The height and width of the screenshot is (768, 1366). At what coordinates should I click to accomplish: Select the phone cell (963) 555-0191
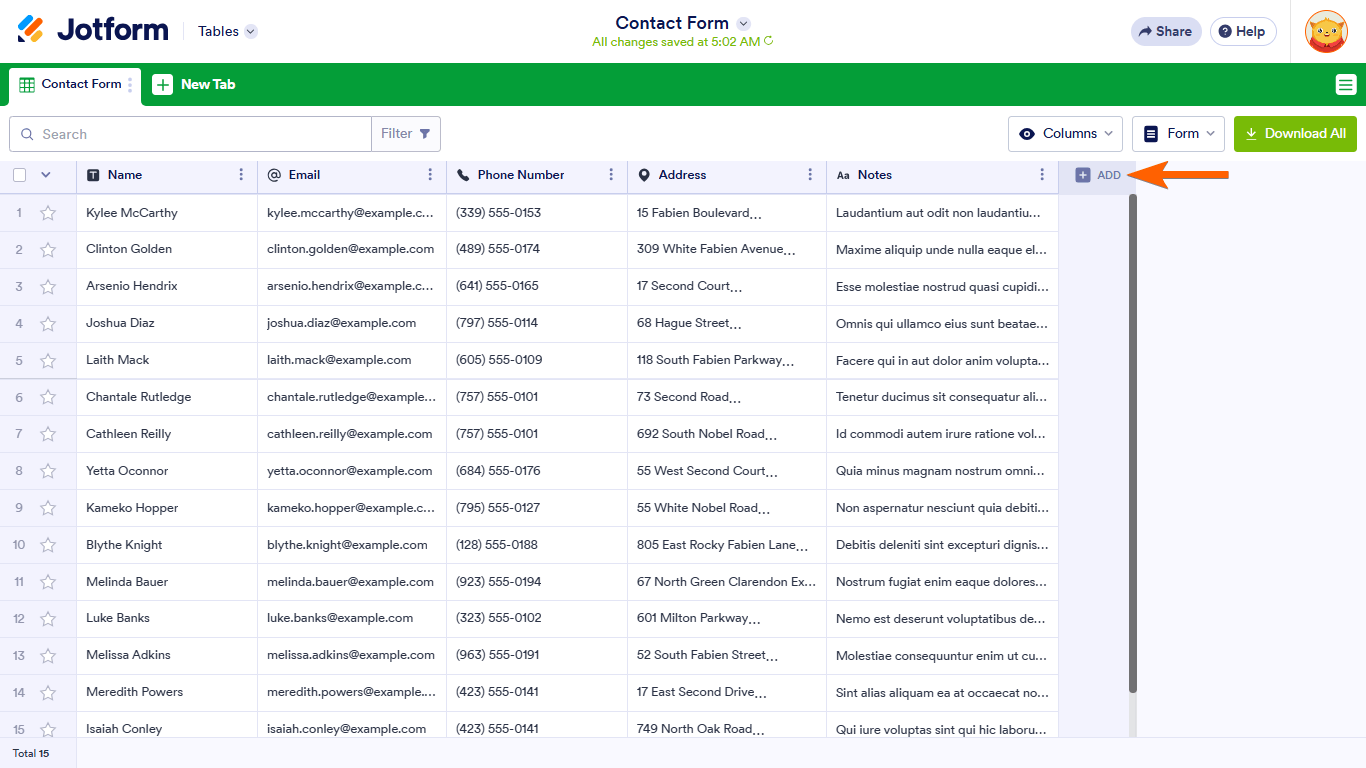(537, 657)
